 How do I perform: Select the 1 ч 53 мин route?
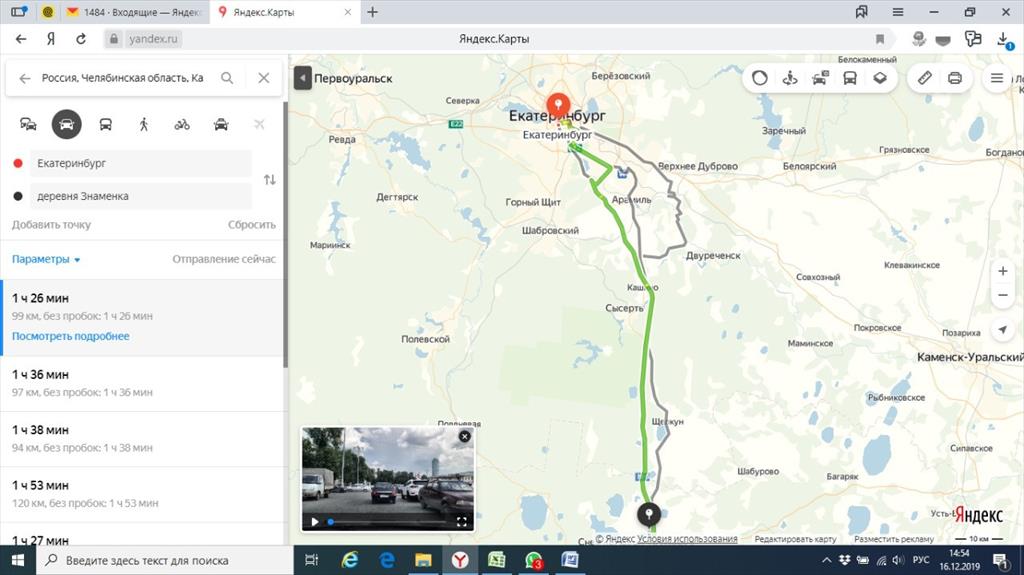click(142, 495)
